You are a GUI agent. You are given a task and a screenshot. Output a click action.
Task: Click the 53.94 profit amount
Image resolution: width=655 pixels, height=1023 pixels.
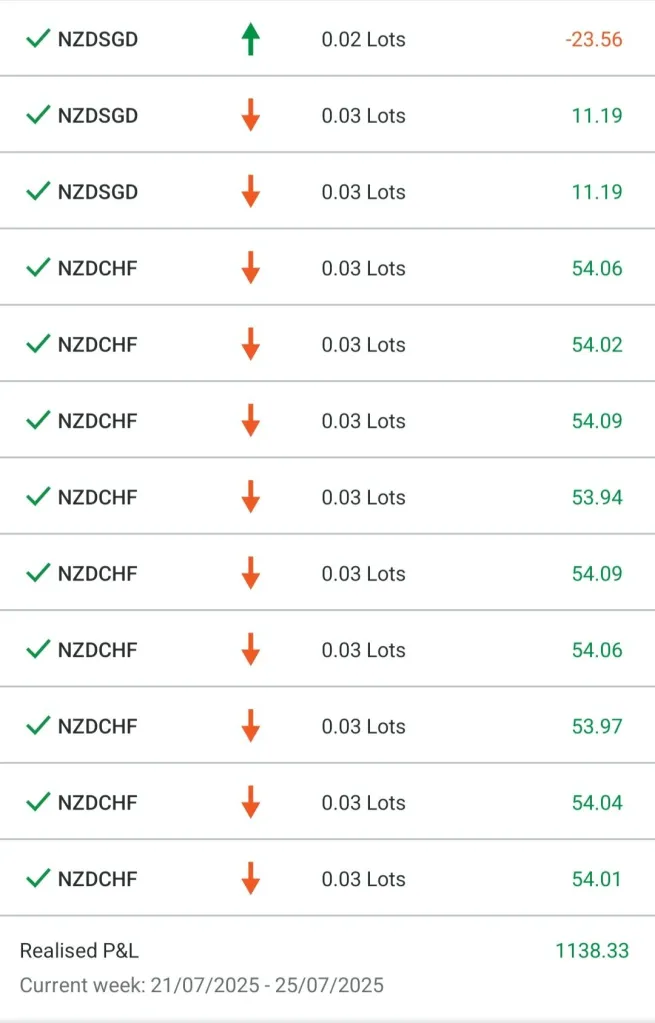(x=597, y=497)
